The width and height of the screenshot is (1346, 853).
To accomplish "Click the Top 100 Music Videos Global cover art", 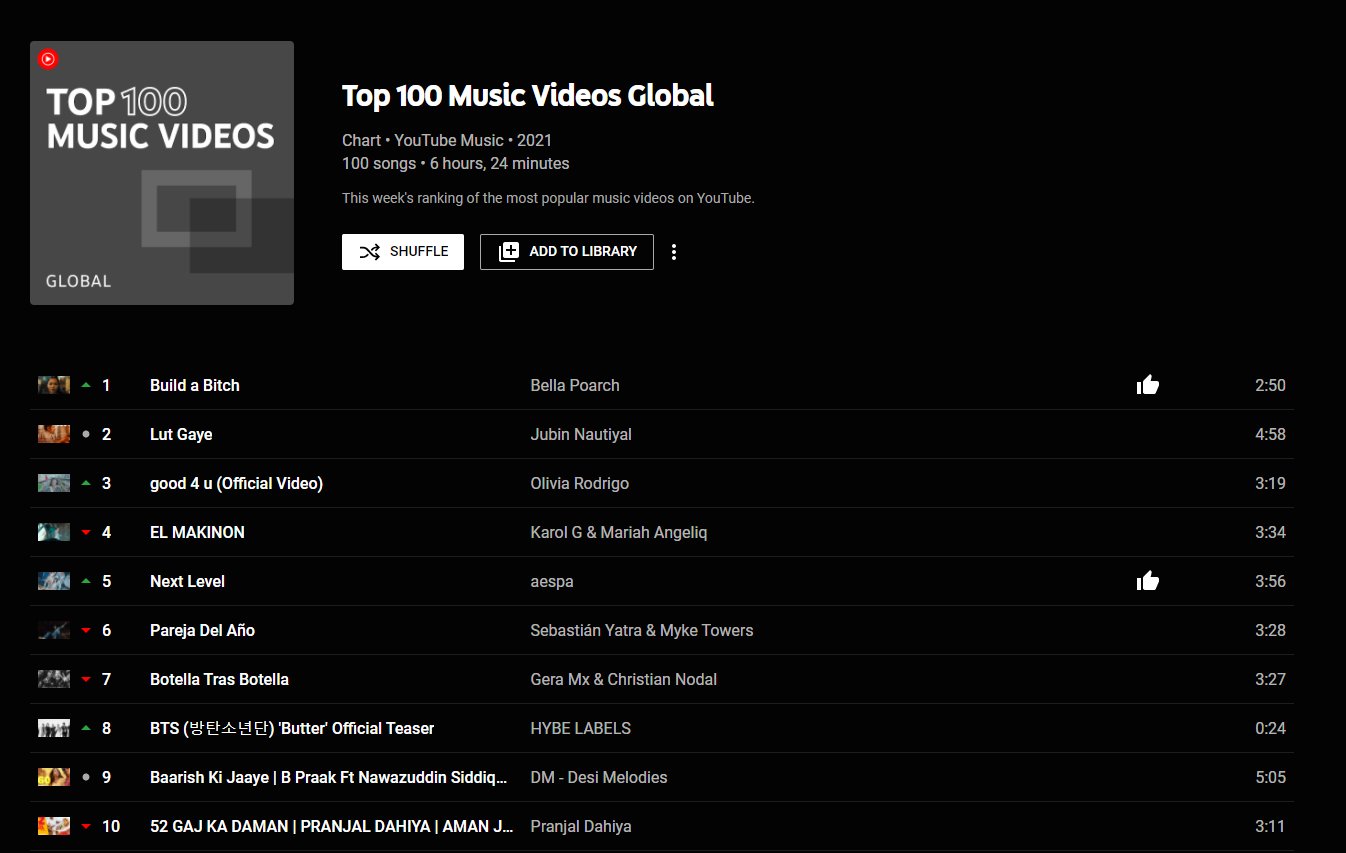I will coord(161,171).
